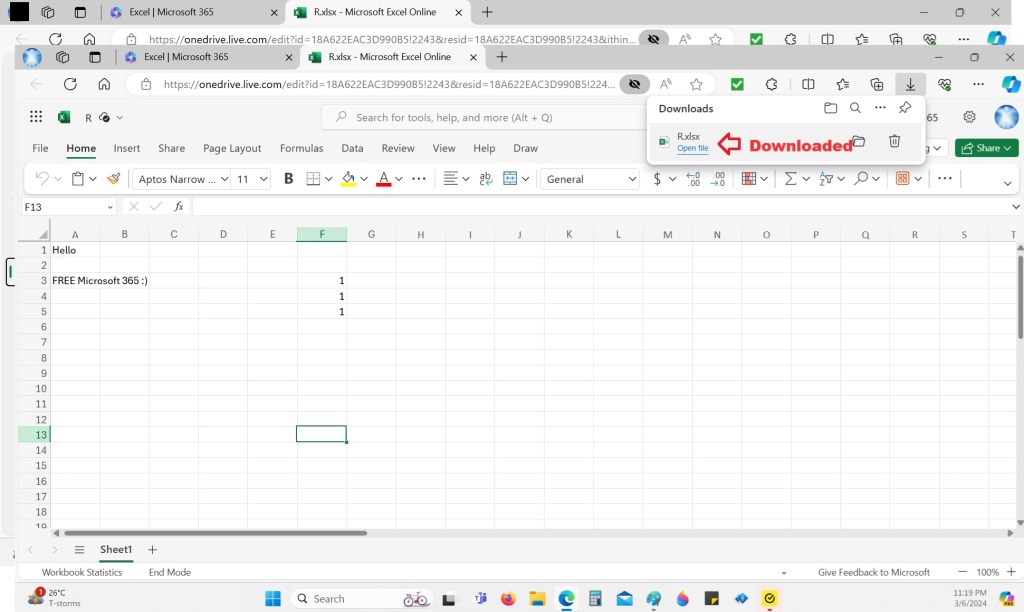Click the Insert Function fx icon

point(179,207)
